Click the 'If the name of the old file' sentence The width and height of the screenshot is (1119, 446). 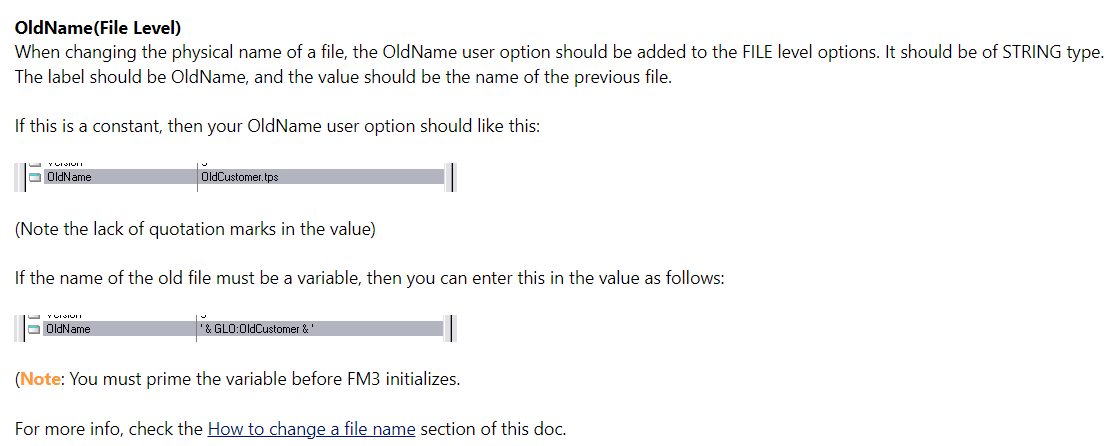pyautogui.click(x=368, y=278)
